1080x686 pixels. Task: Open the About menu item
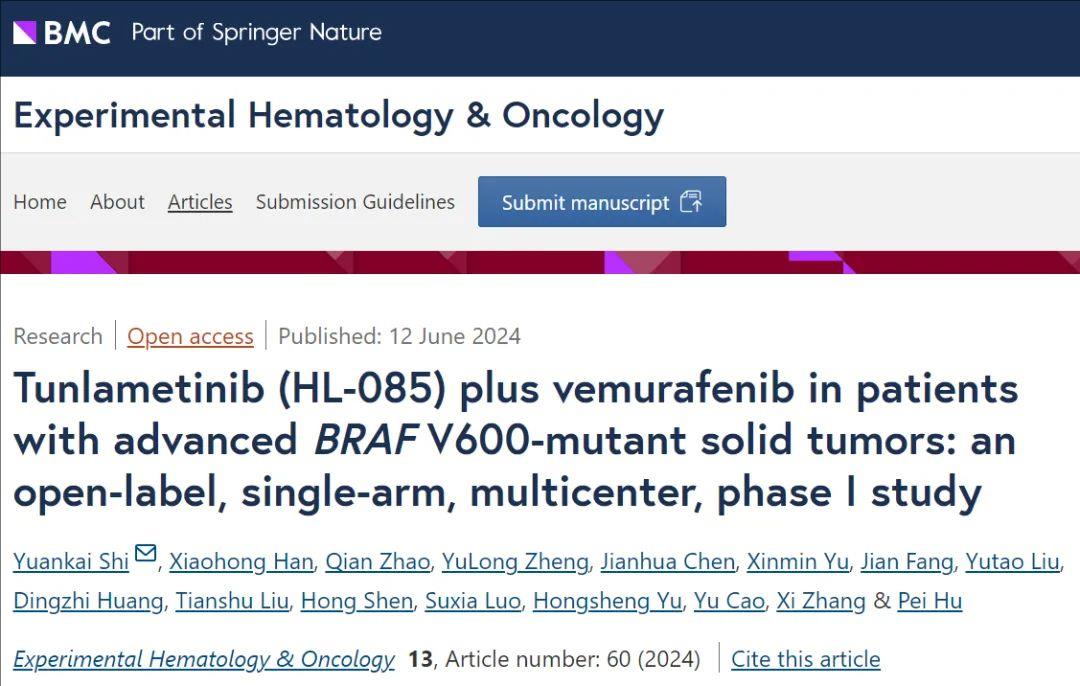point(117,202)
